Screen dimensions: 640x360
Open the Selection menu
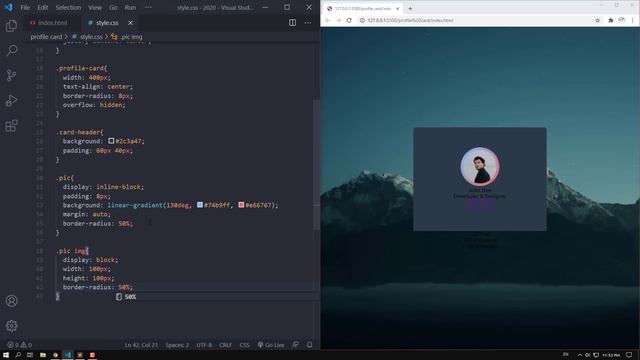pyautogui.click(x=68, y=7)
